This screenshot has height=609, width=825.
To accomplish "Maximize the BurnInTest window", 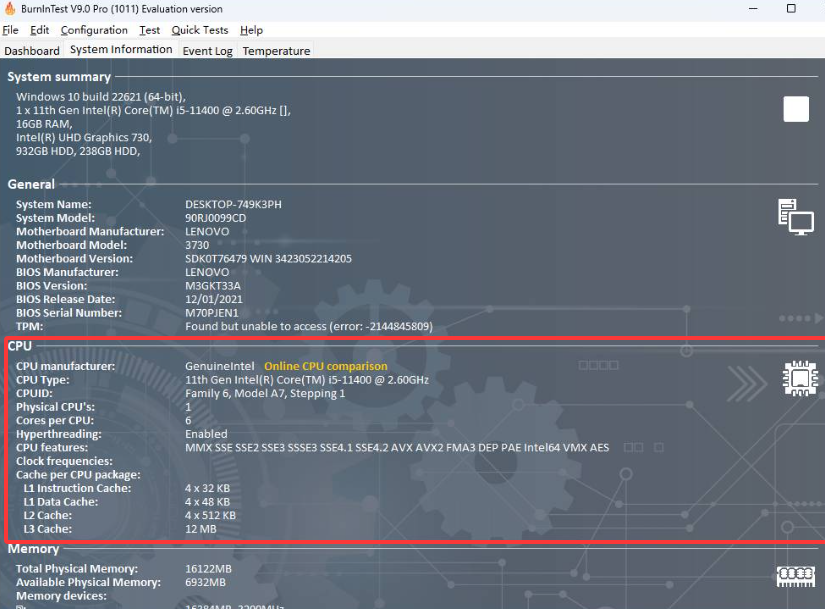I will pos(791,8).
